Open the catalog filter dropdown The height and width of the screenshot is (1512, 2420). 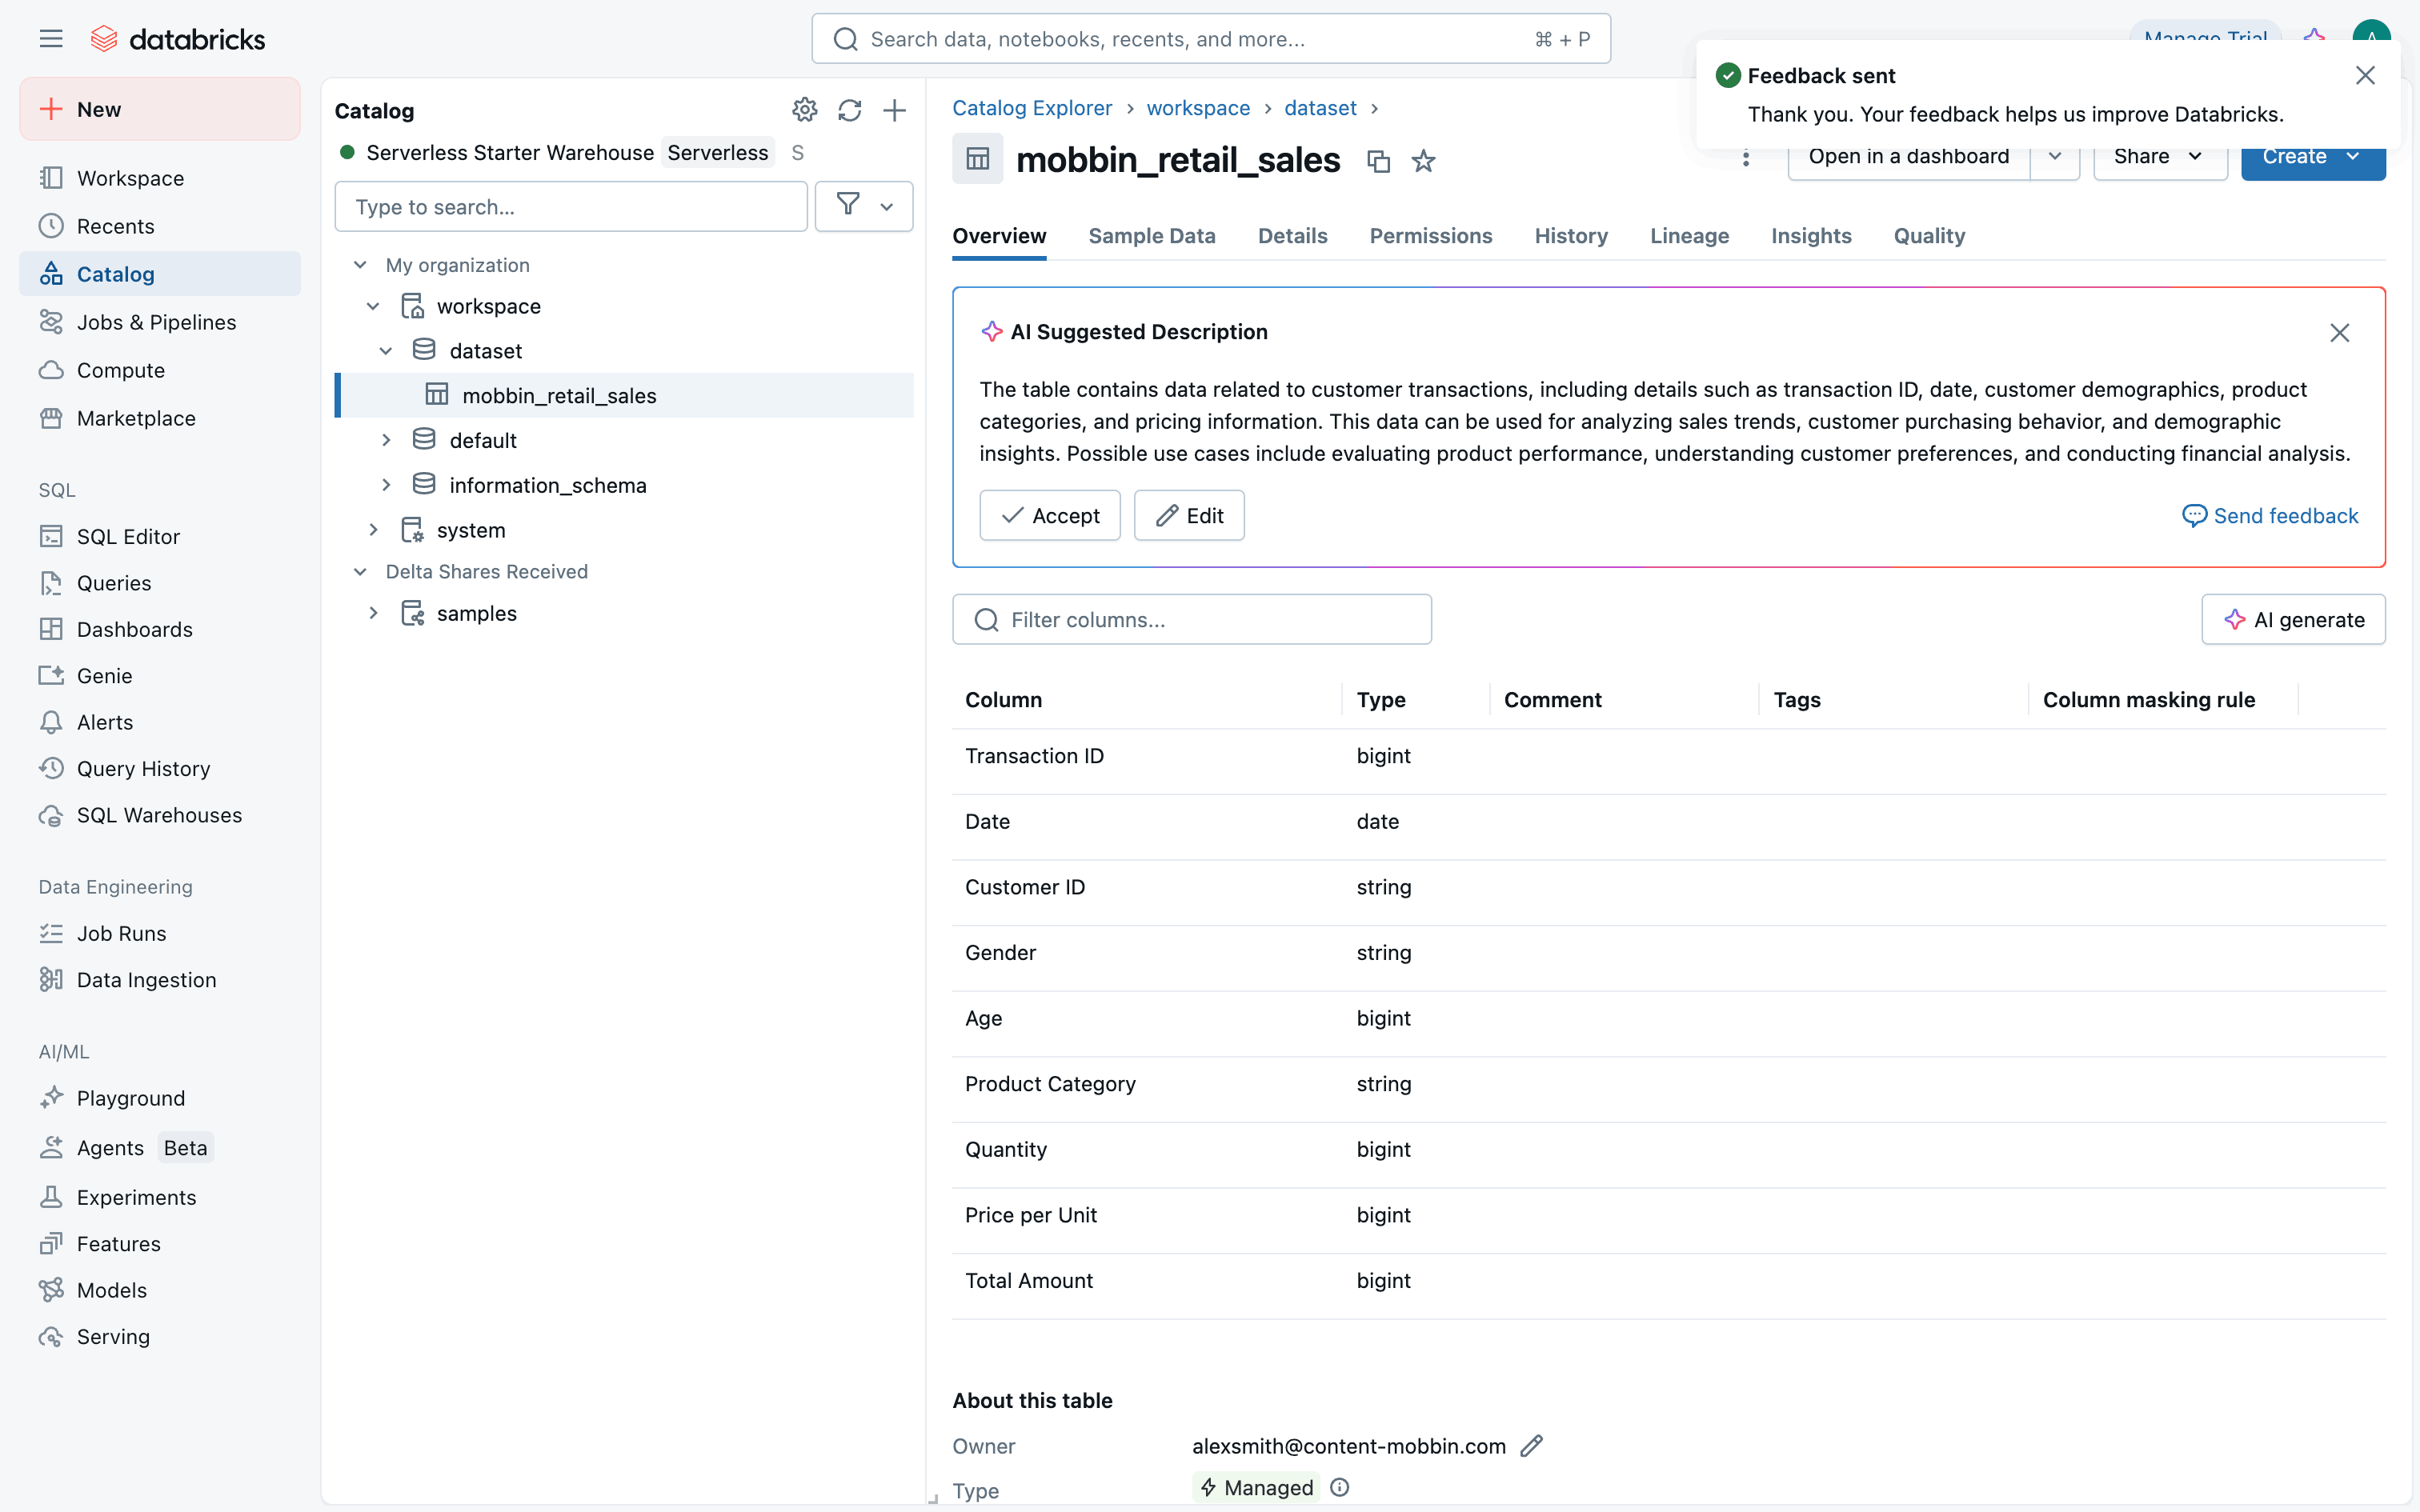864,207
